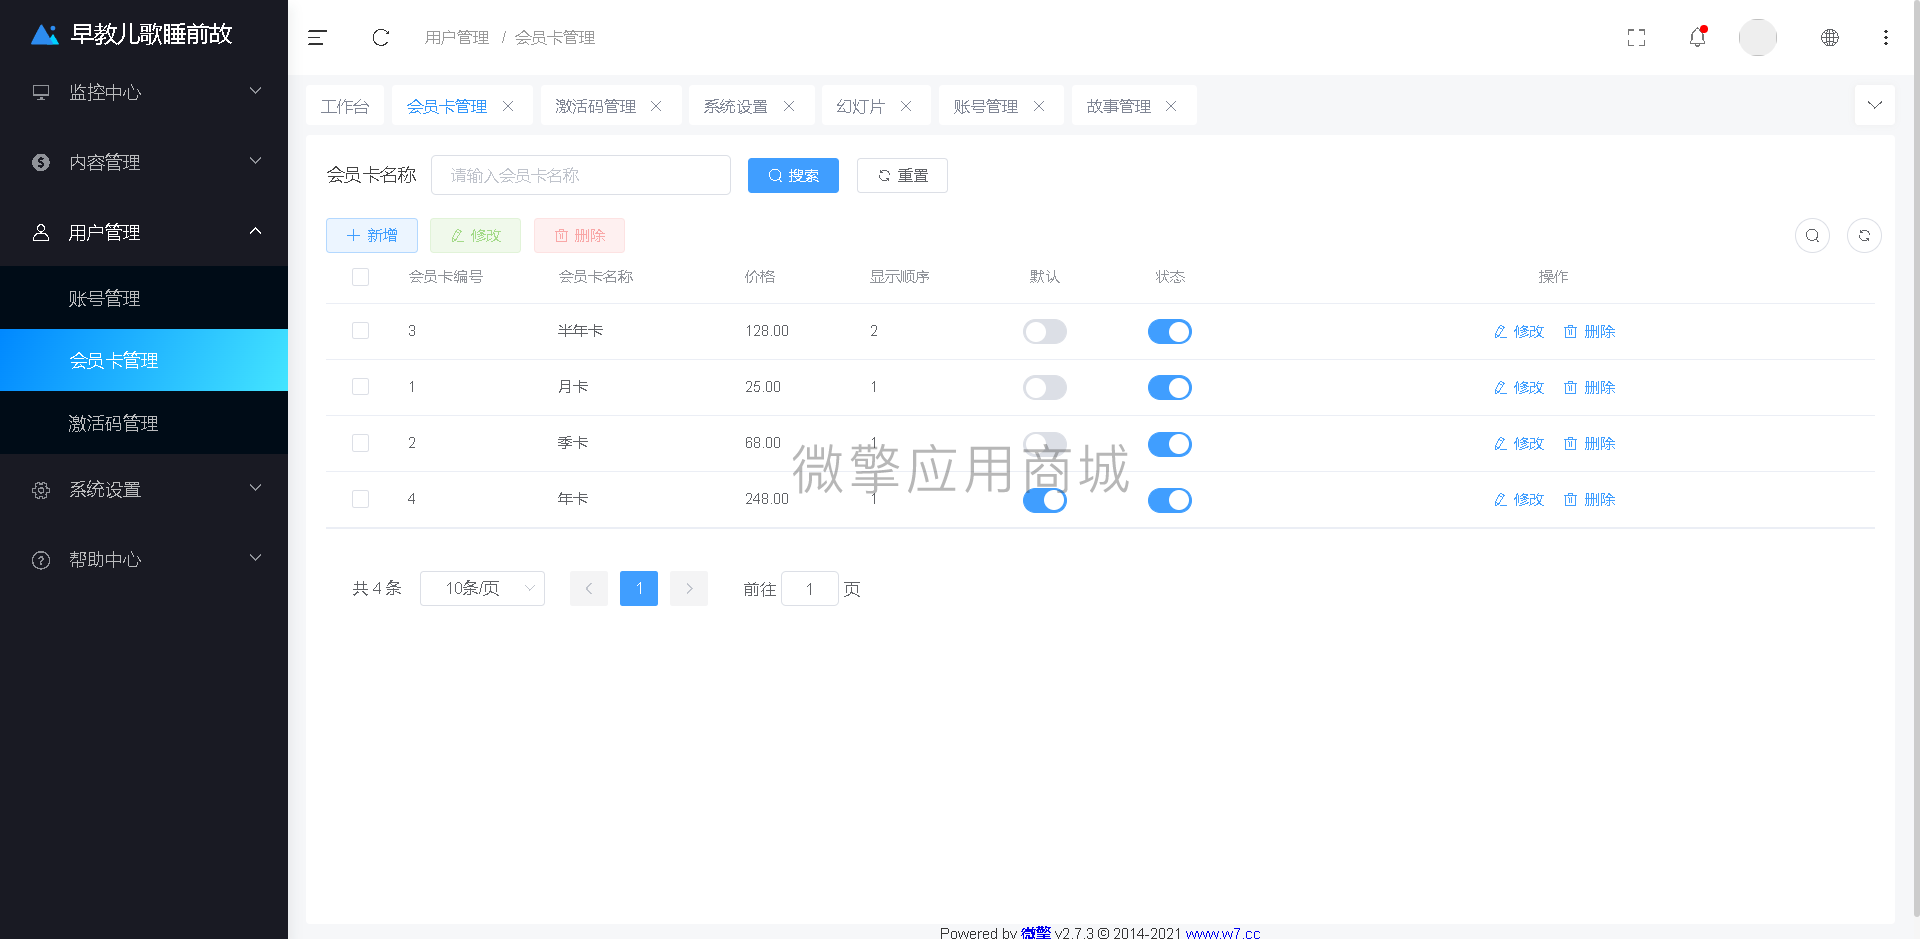
Task: Click the app logo icon in sidebar
Action: pyautogui.click(x=45, y=35)
